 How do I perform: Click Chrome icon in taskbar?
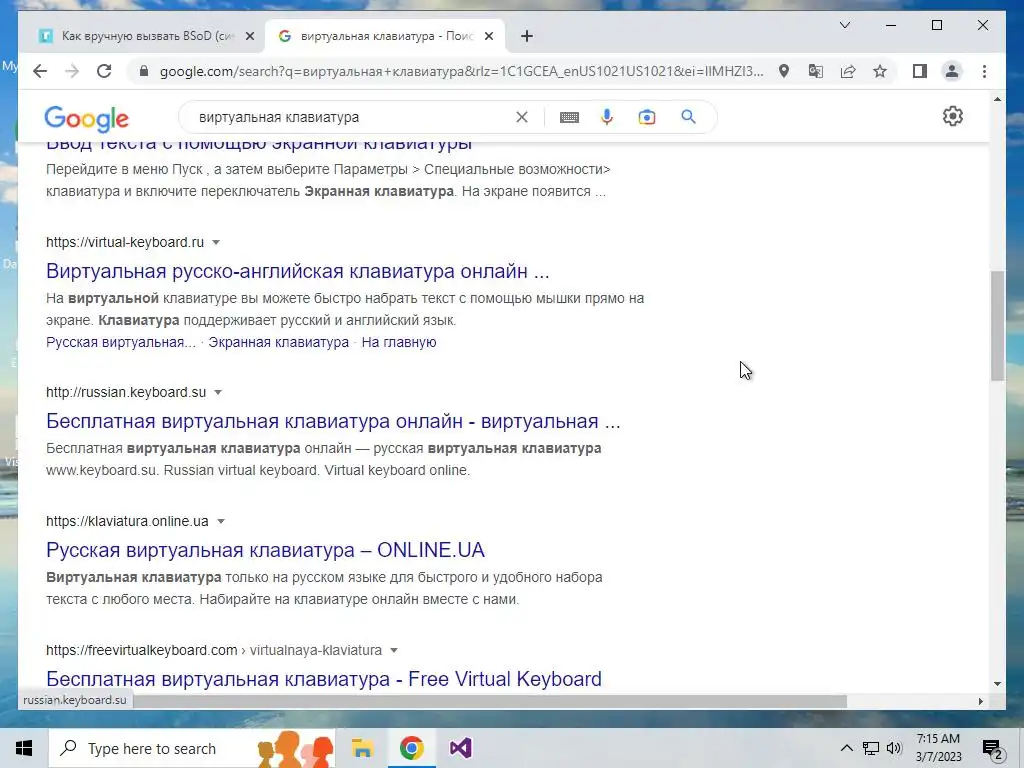pos(411,748)
